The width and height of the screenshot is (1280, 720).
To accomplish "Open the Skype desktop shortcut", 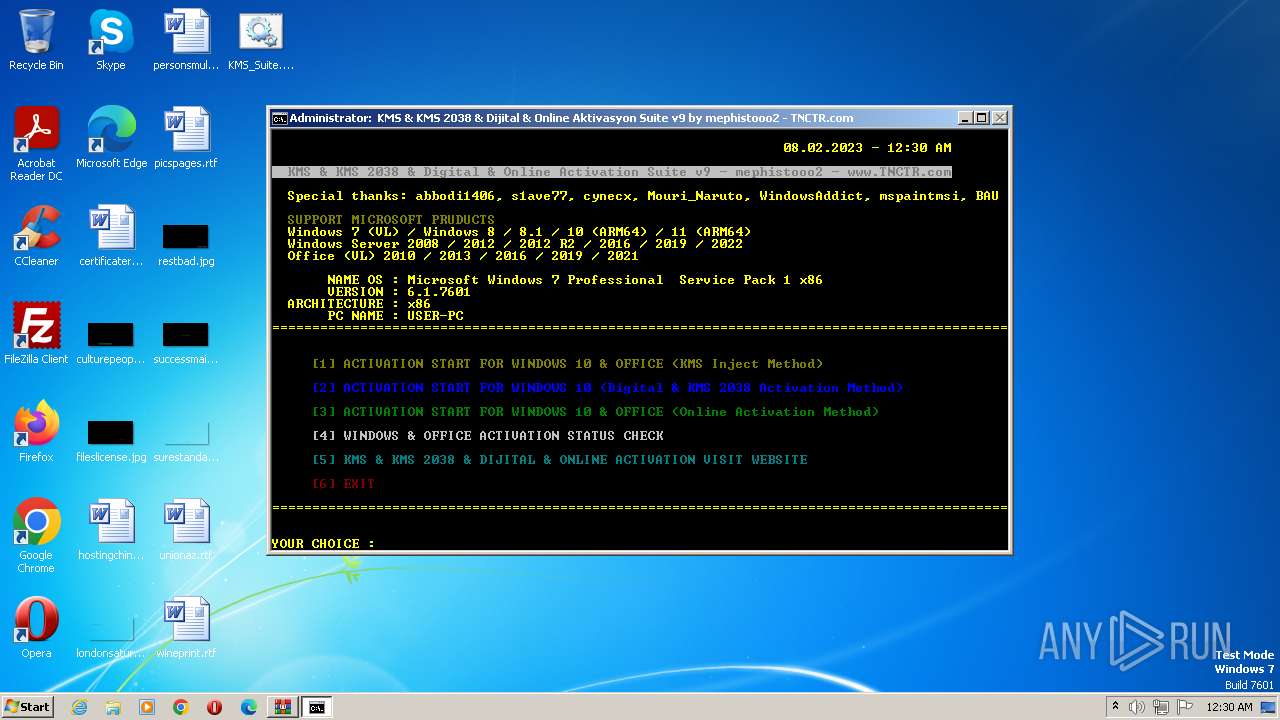I will [110, 40].
